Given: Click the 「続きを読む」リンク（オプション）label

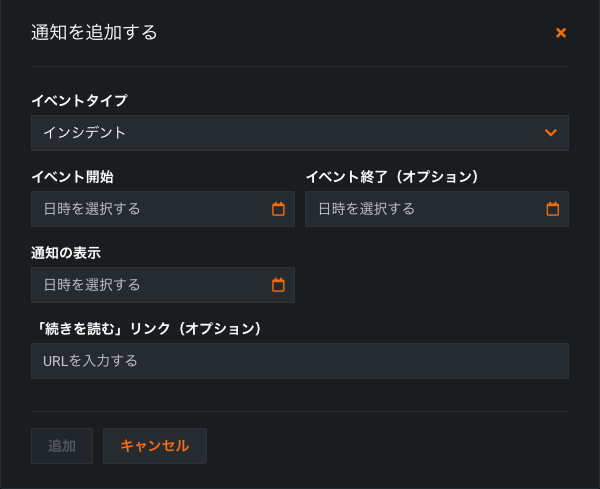Looking at the screenshot, I should click(x=146, y=329).
